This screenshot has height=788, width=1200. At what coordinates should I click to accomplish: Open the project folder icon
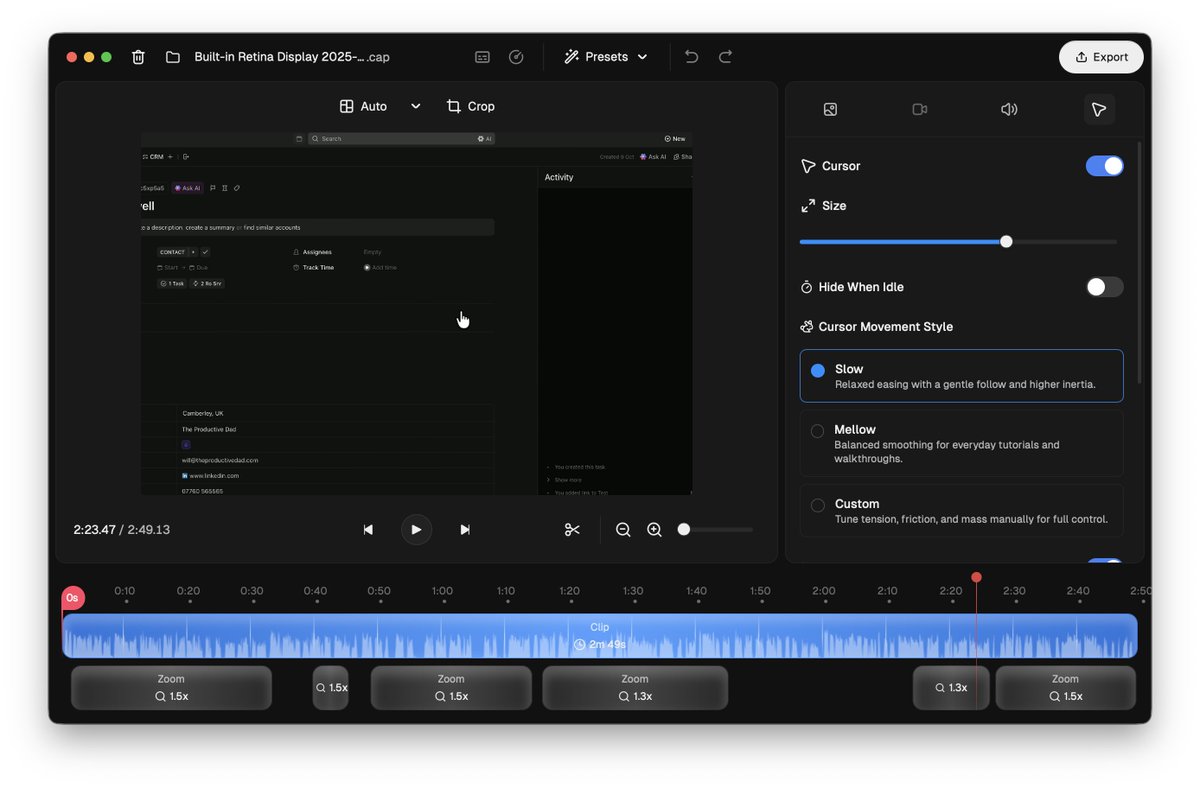pyautogui.click(x=173, y=57)
